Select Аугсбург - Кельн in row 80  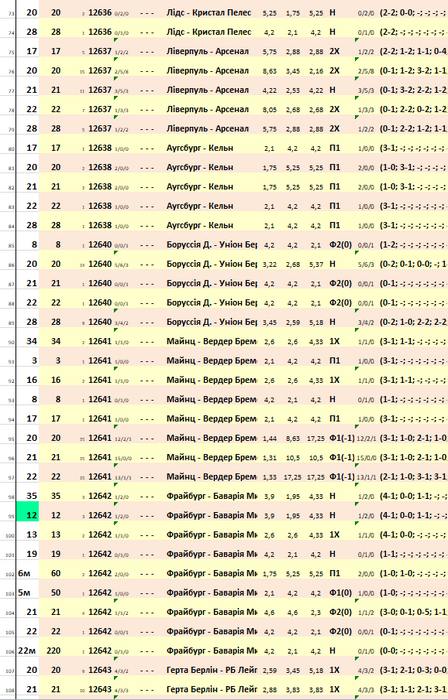(x=200, y=148)
